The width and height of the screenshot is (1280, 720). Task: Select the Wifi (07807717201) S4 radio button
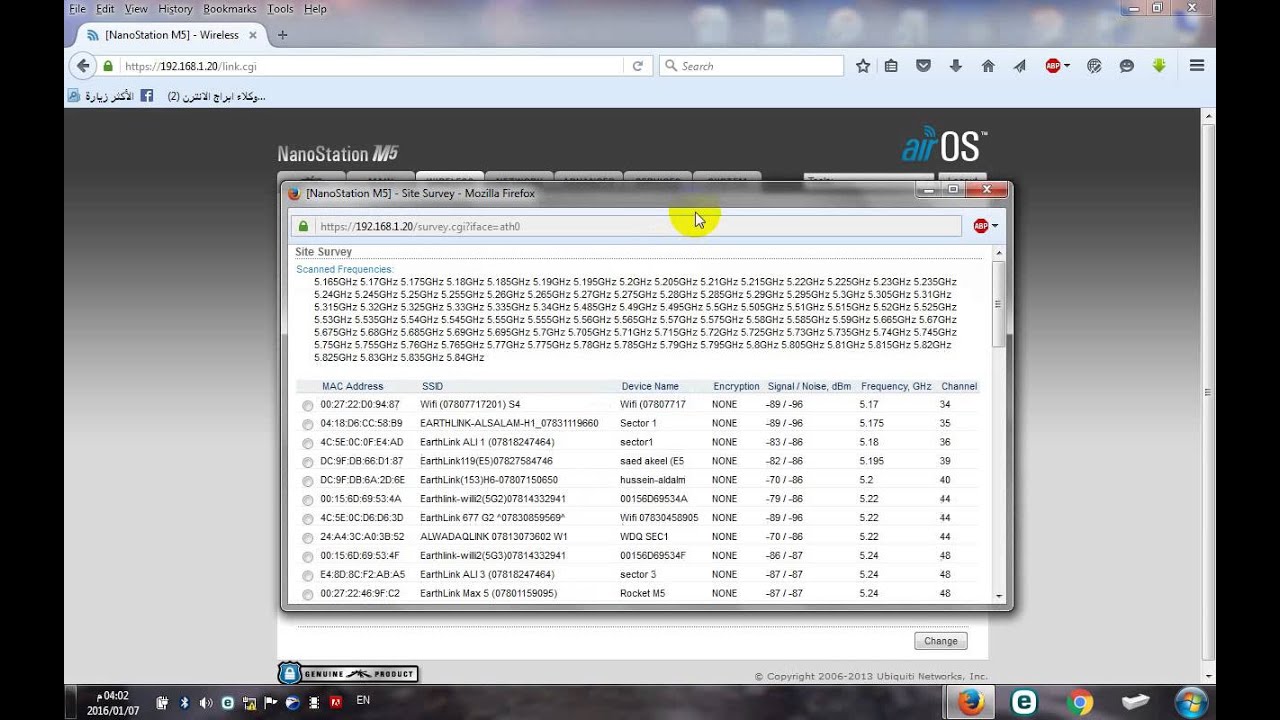308,405
